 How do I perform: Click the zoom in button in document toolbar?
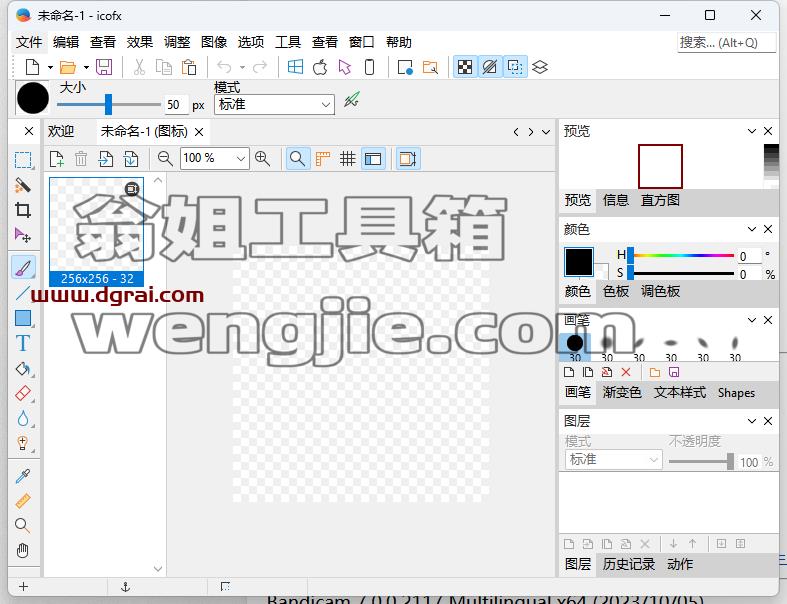[x=263, y=159]
